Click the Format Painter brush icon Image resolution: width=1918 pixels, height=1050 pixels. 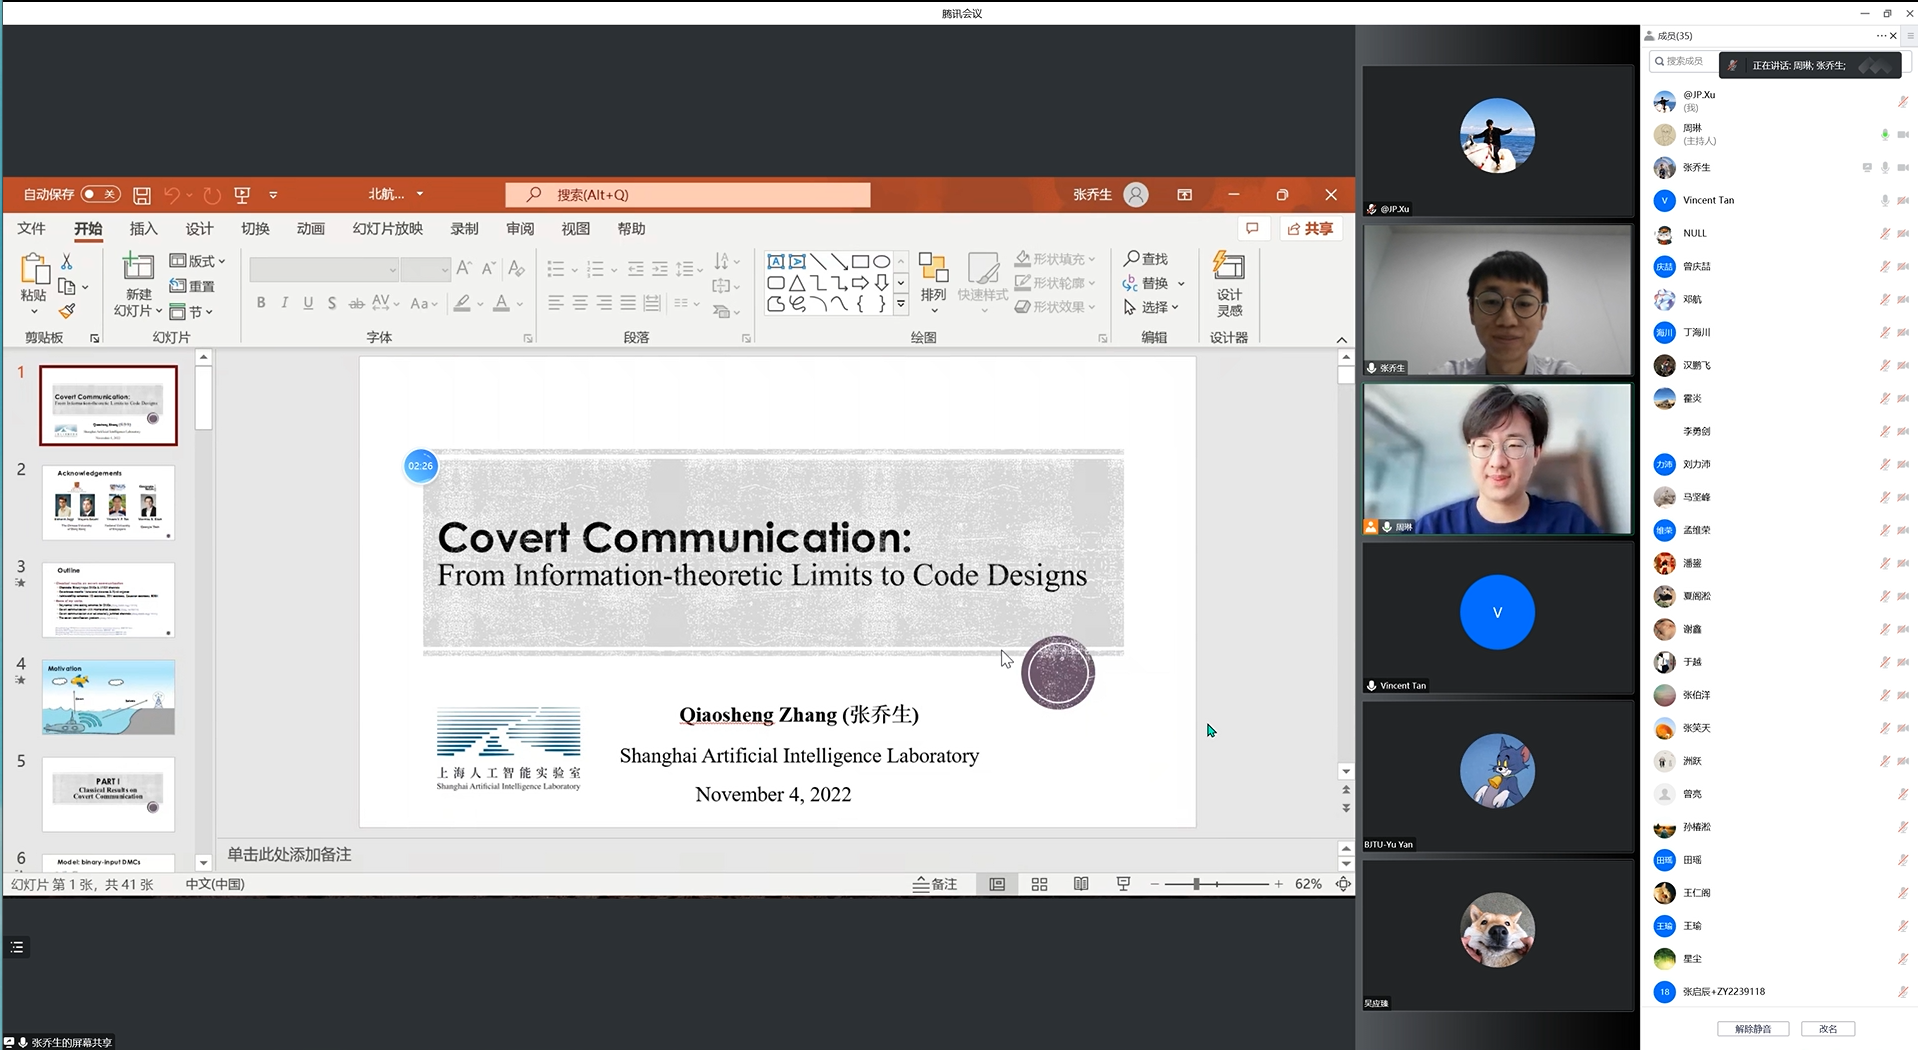coord(67,312)
